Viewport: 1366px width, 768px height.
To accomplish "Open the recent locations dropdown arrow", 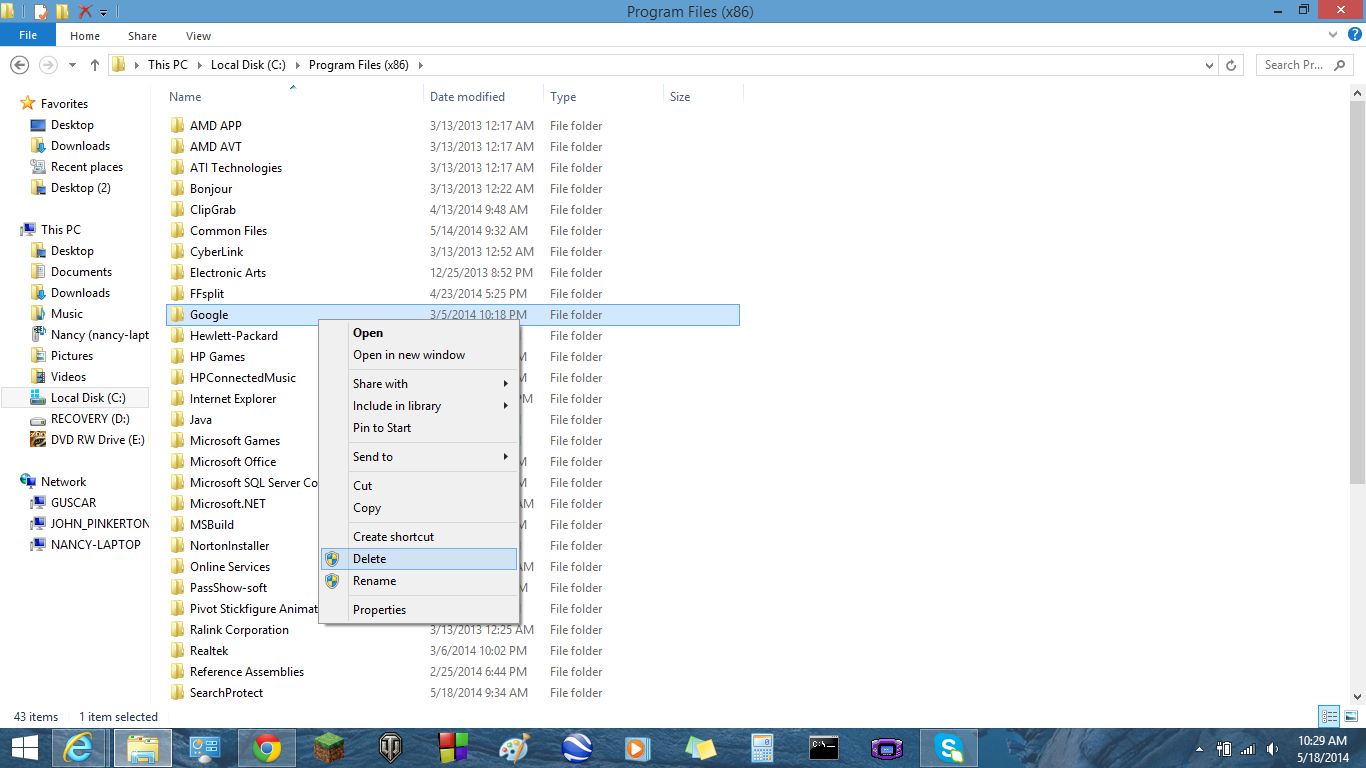I will 72,65.
